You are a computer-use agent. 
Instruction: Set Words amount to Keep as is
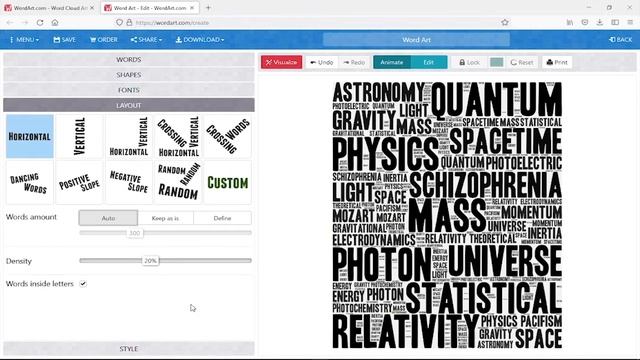pos(165,218)
